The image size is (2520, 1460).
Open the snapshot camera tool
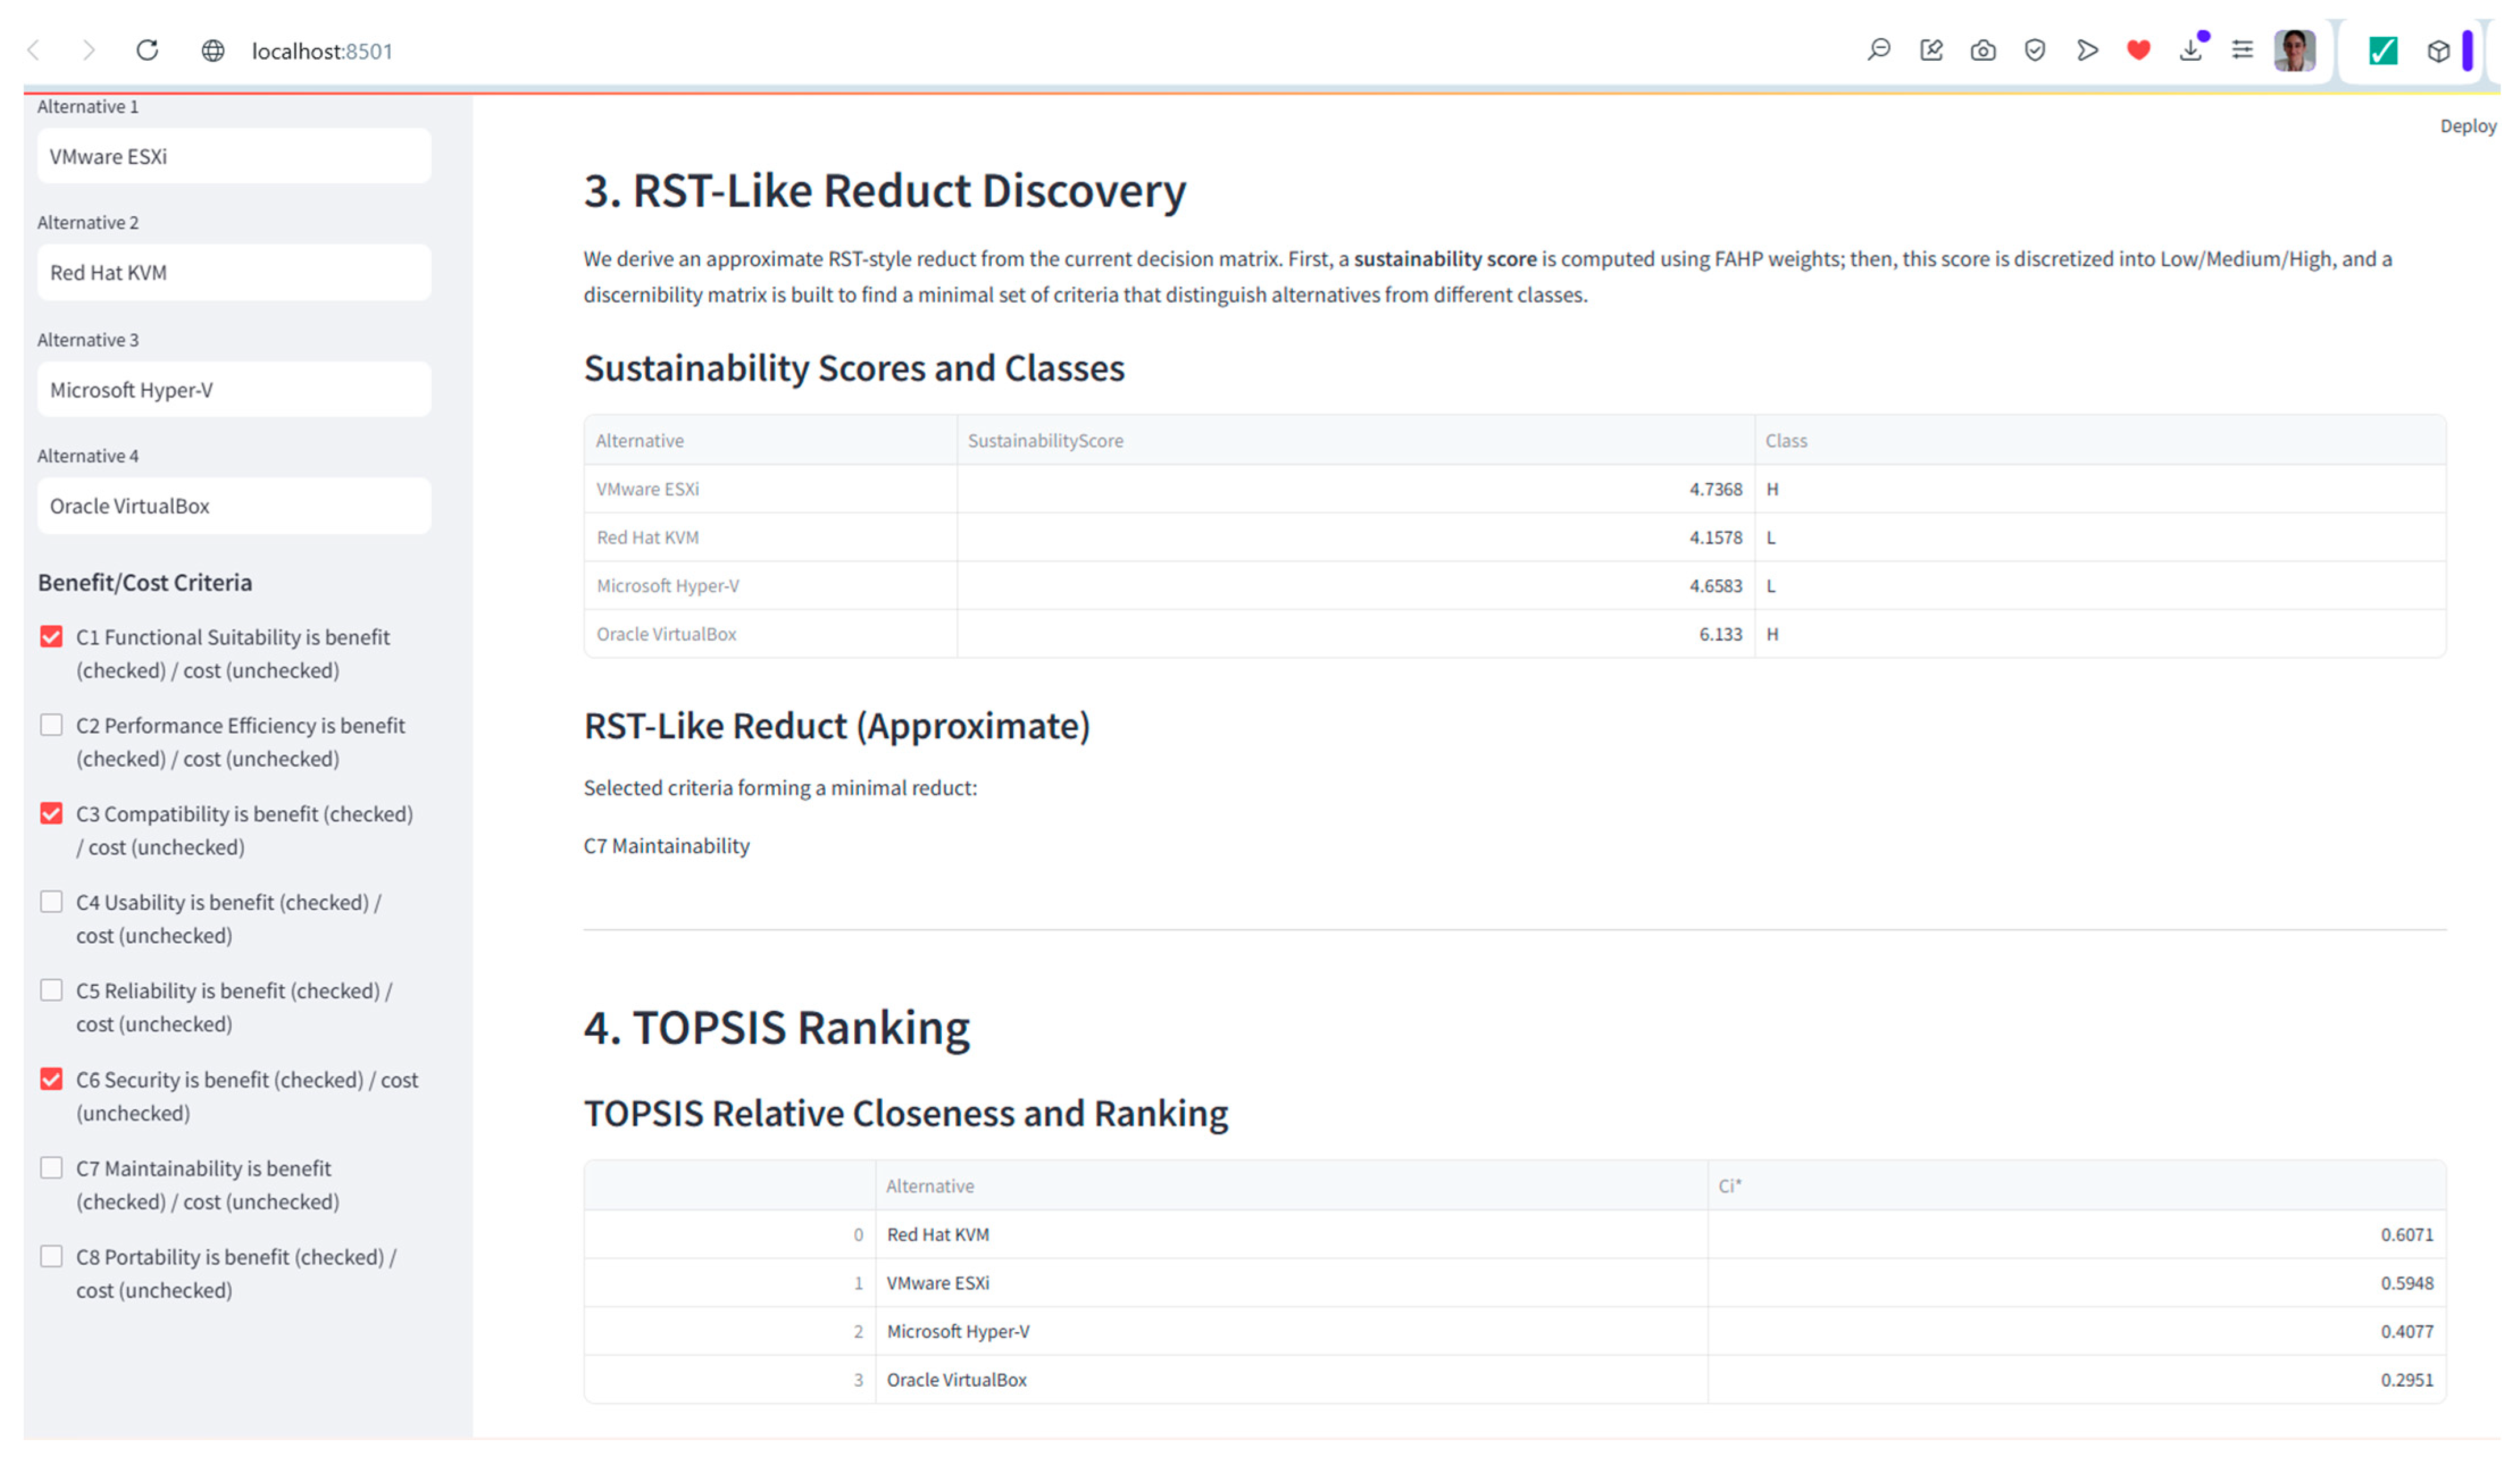pos(1983,50)
